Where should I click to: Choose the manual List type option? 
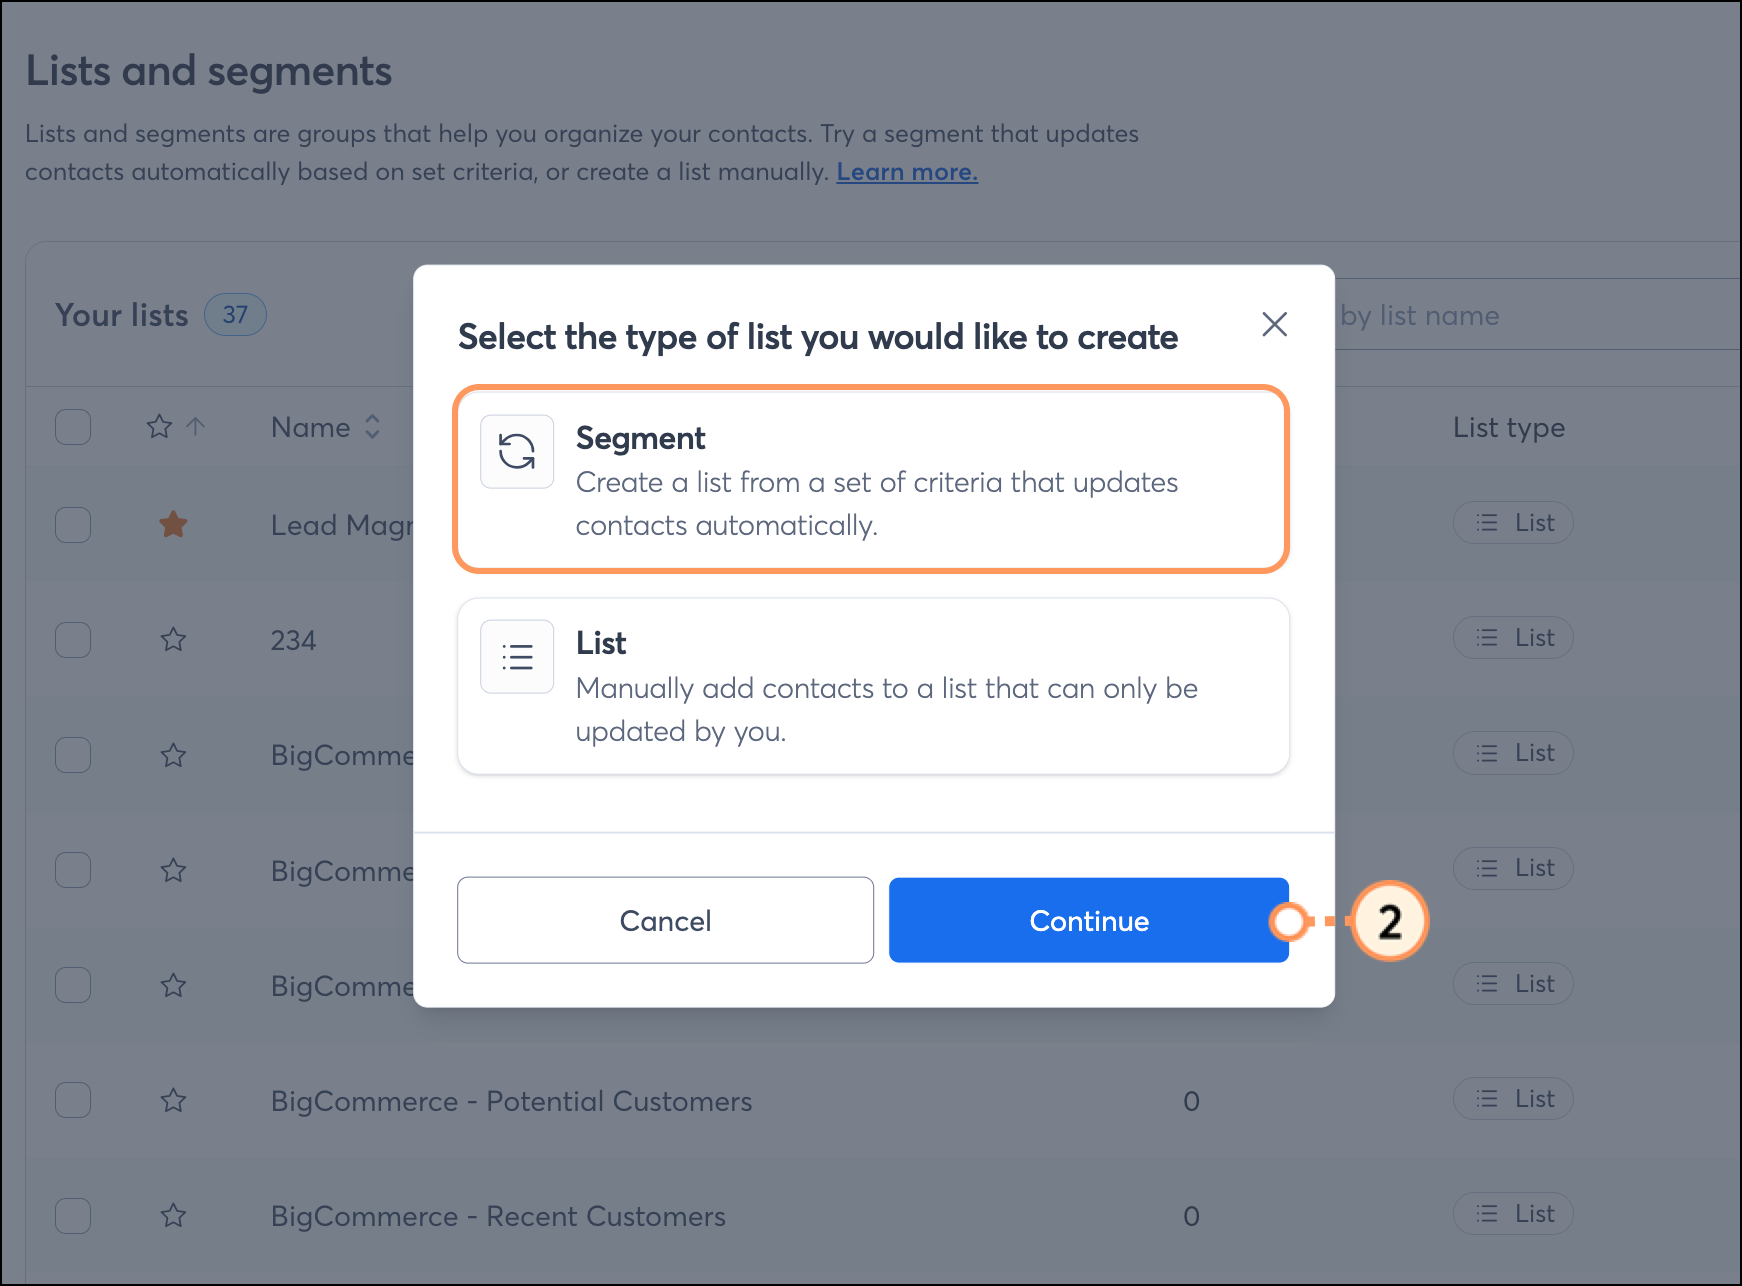(871, 686)
